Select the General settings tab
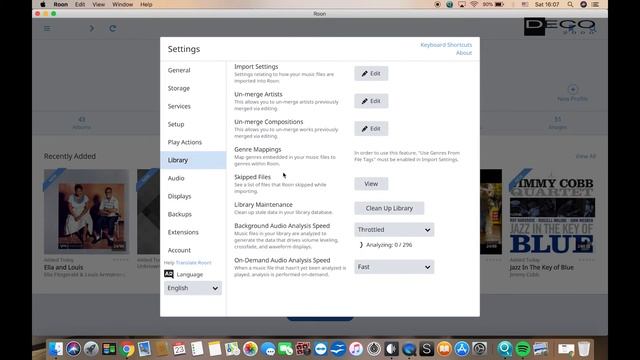This screenshot has width=640, height=360. click(193, 70)
